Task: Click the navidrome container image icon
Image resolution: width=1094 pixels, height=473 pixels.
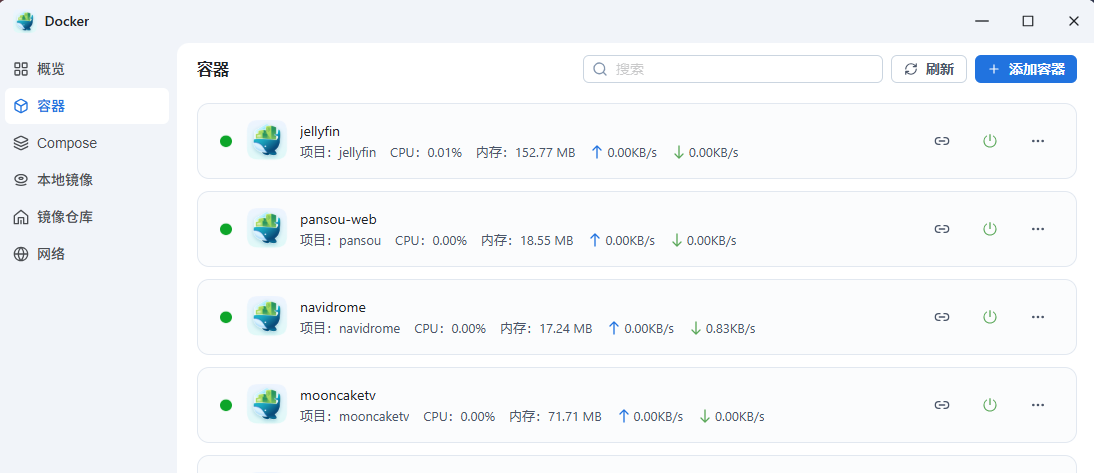Action: 267,317
